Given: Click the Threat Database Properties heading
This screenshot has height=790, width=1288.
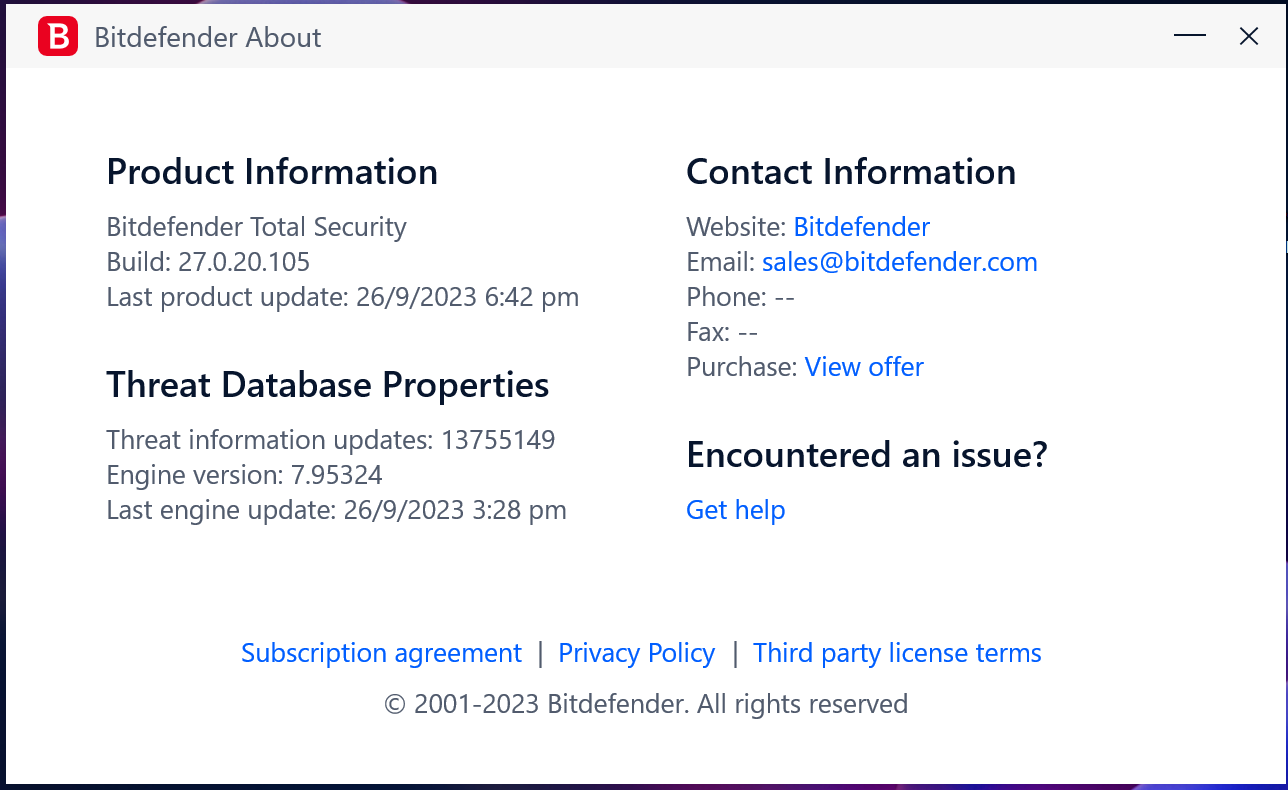Looking at the screenshot, I should click(x=327, y=385).
